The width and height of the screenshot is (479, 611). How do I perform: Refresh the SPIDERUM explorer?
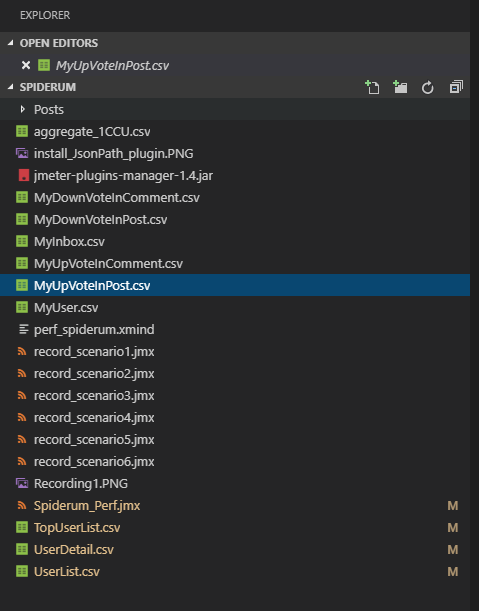428,87
